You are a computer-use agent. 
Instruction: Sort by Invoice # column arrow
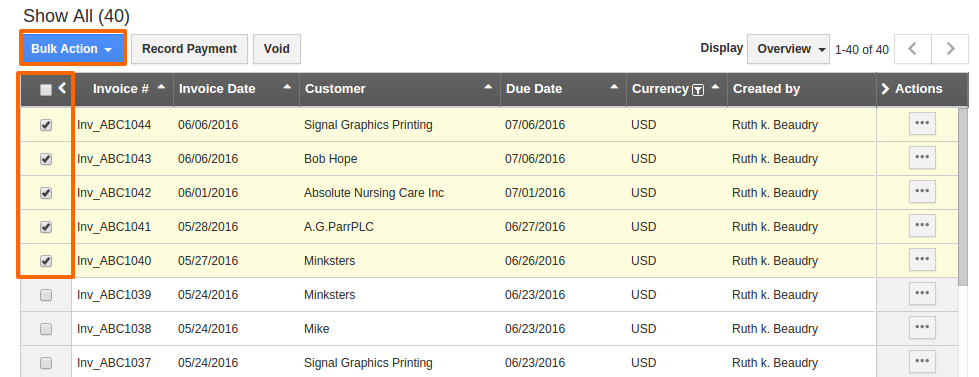click(x=161, y=87)
